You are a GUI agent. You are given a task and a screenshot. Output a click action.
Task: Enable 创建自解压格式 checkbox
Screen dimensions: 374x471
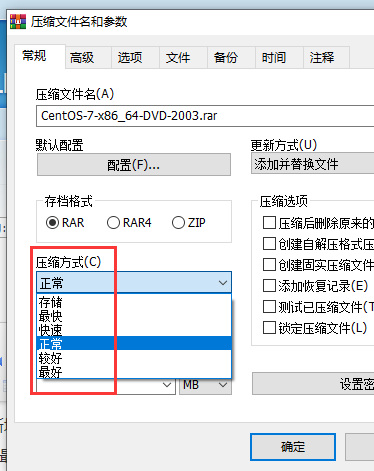pyautogui.click(x=269, y=244)
